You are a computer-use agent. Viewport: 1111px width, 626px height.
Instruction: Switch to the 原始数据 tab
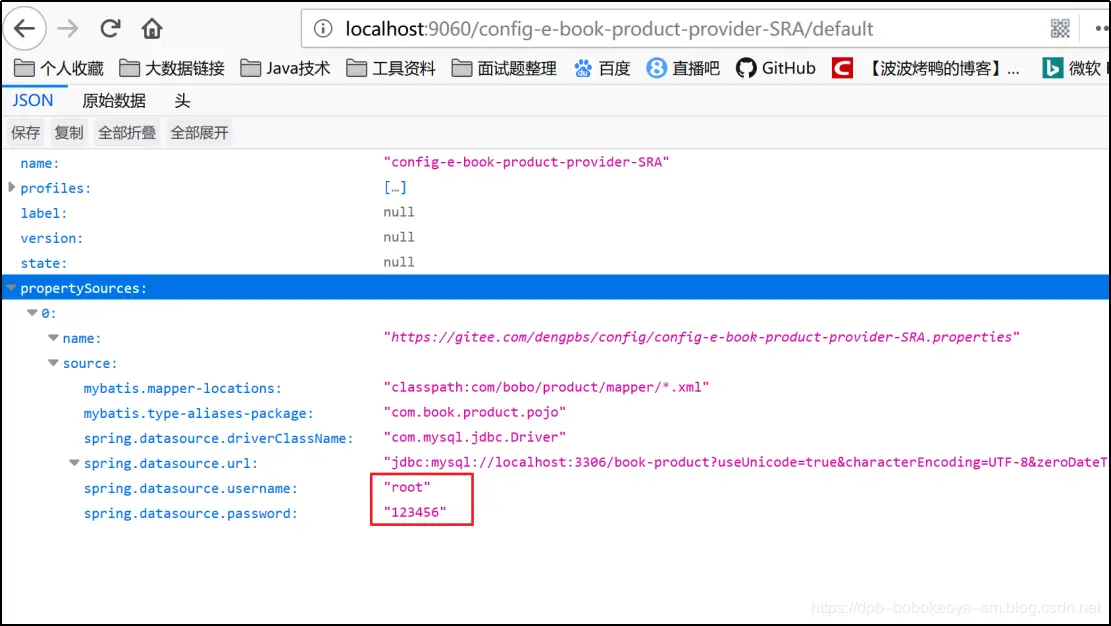pyautogui.click(x=114, y=101)
